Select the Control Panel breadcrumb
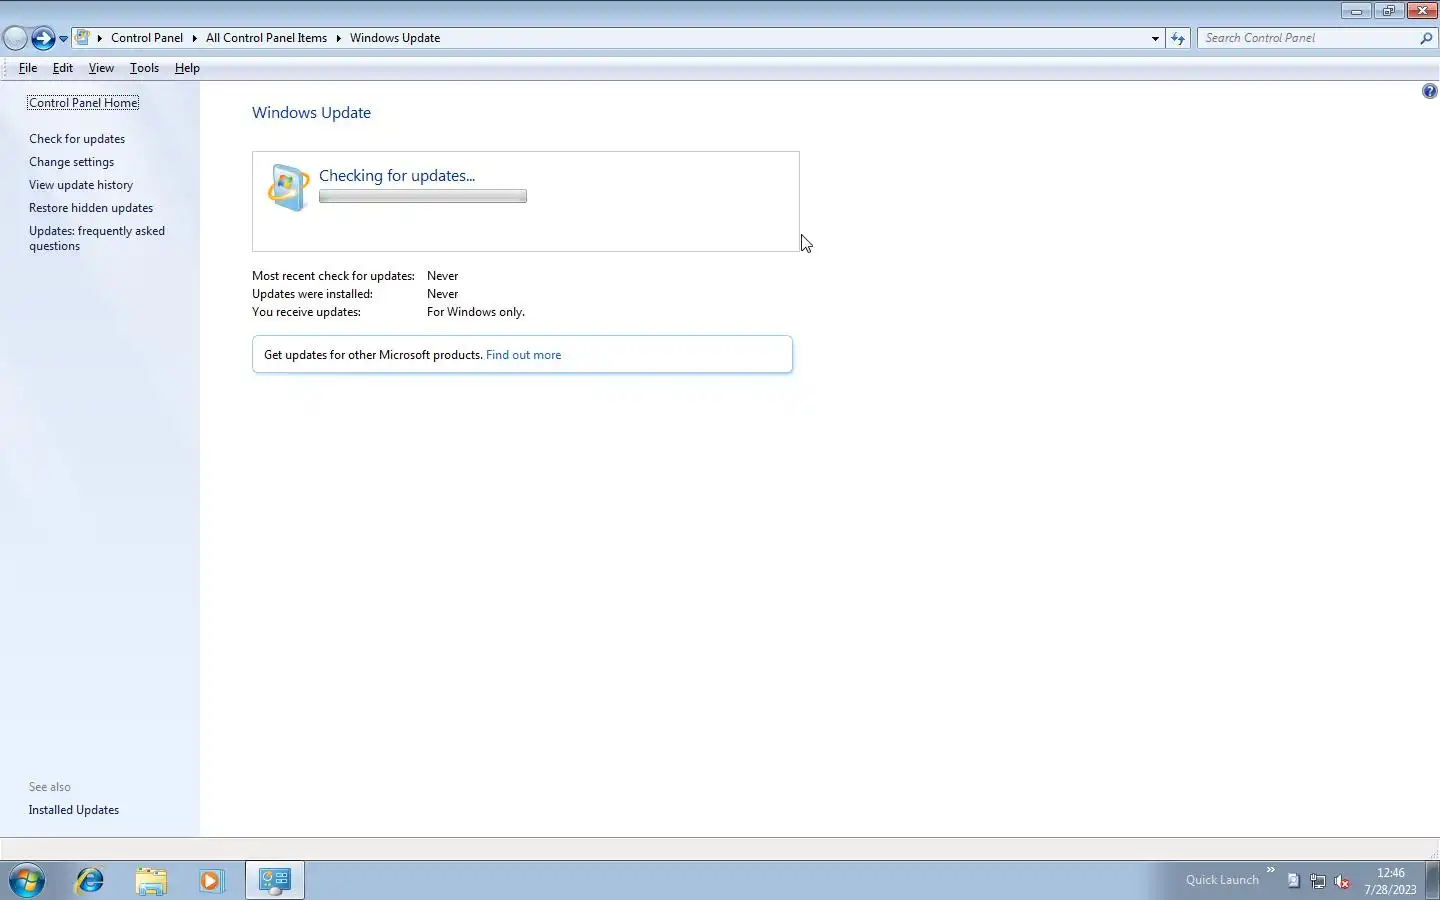 (147, 38)
